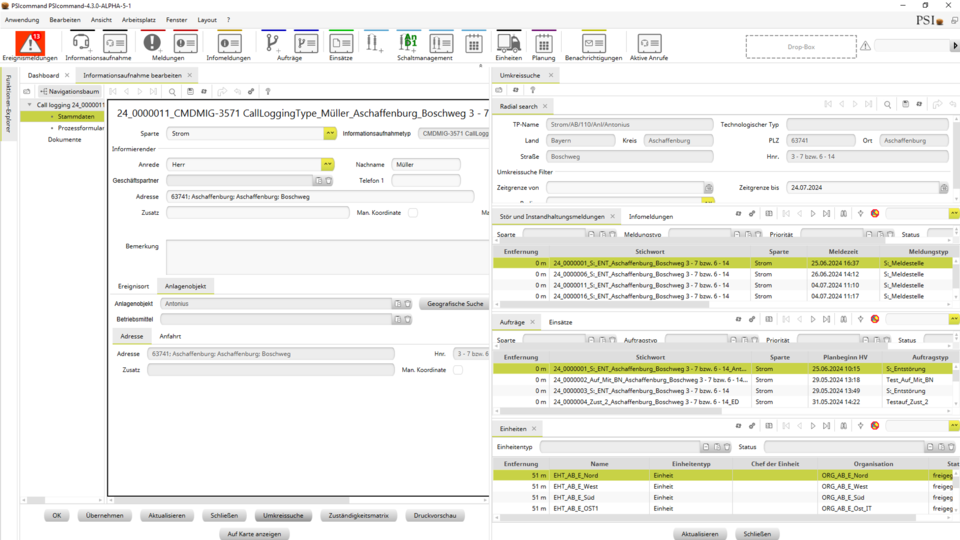Click Druckvorschau button
Viewport: 960px width, 540px height.
click(435, 516)
